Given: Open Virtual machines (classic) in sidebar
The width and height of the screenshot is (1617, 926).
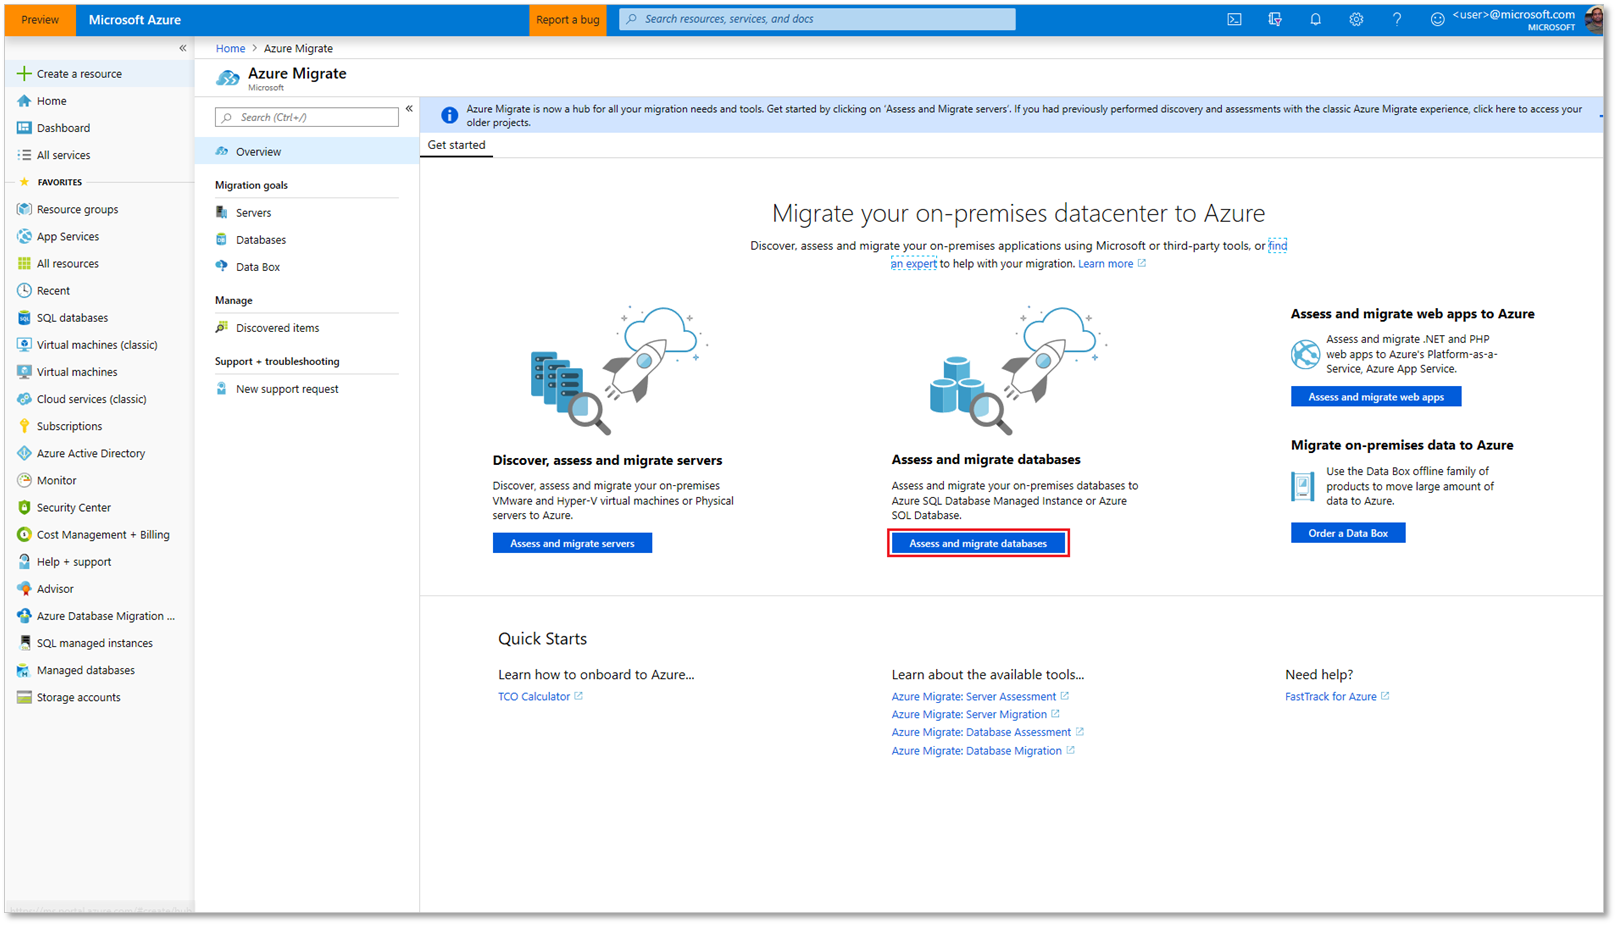Looking at the screenshot, I should point(99,345).
